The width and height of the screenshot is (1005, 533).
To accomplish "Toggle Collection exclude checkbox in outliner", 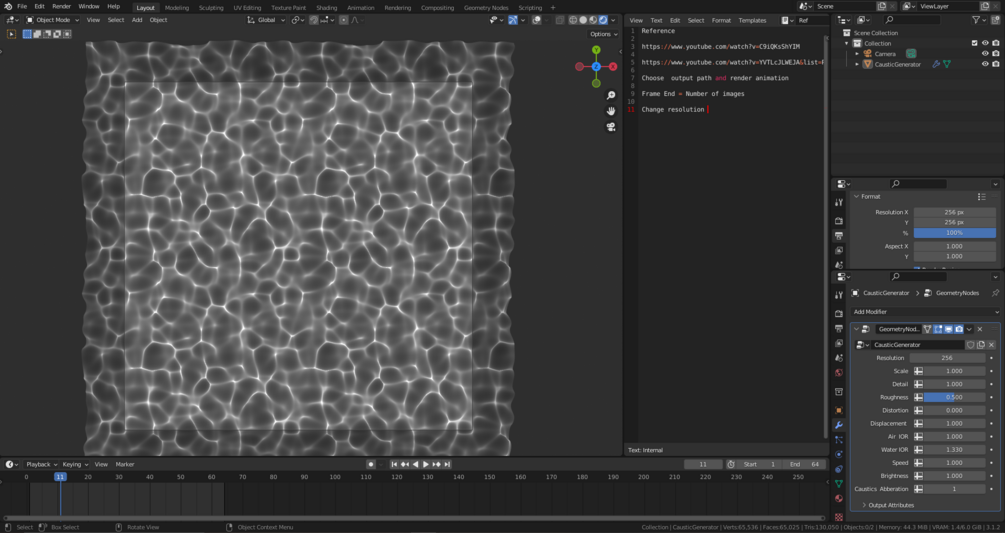I will 974,43.
